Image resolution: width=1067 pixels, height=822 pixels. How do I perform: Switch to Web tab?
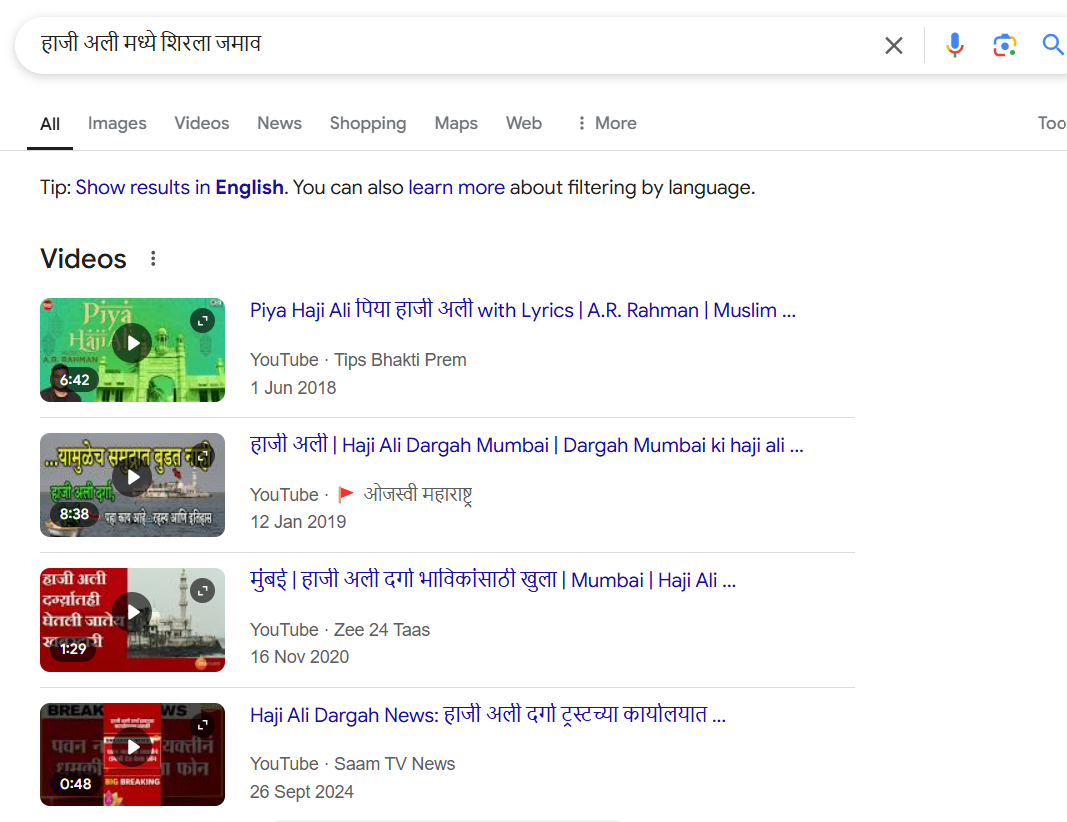523,123
